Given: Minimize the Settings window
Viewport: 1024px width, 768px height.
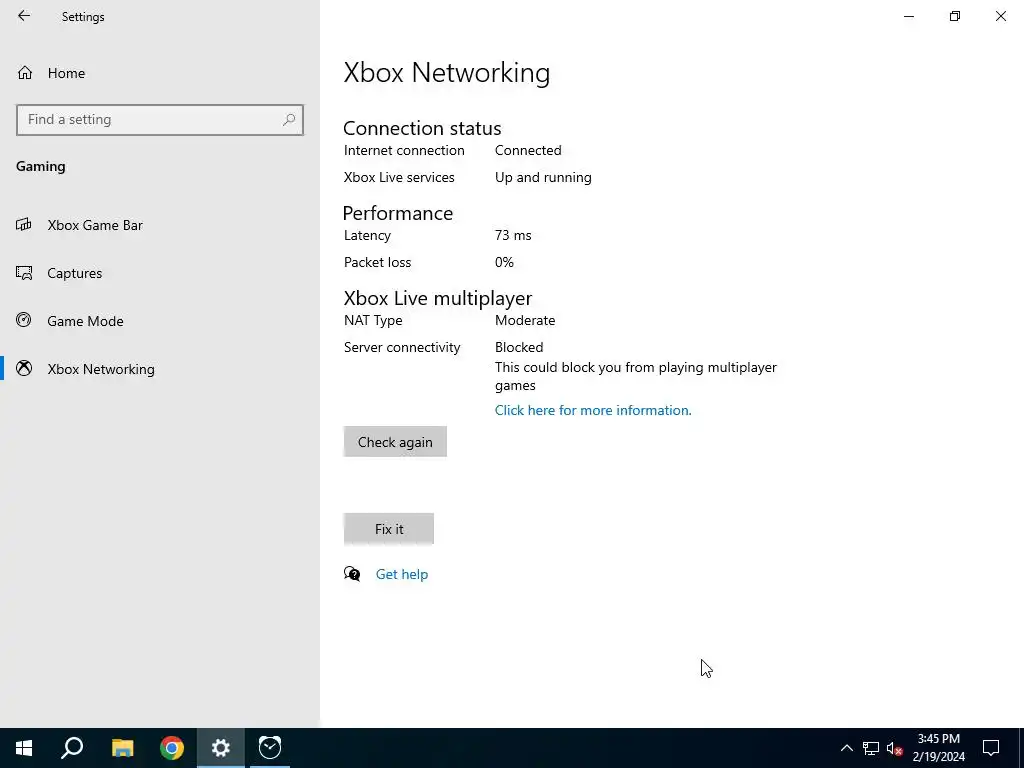Looking at the screenshot, I should point(908,16).
